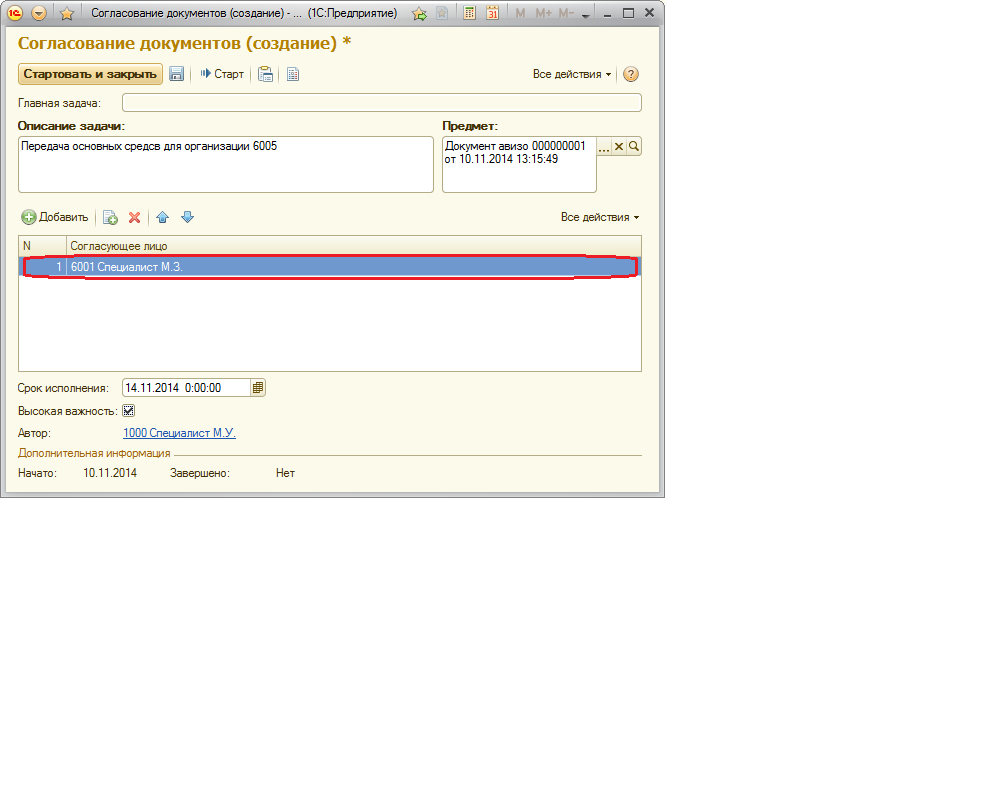
Task: Toggle the Высокая важность checkbox
Action: click(x=128, y=411)
